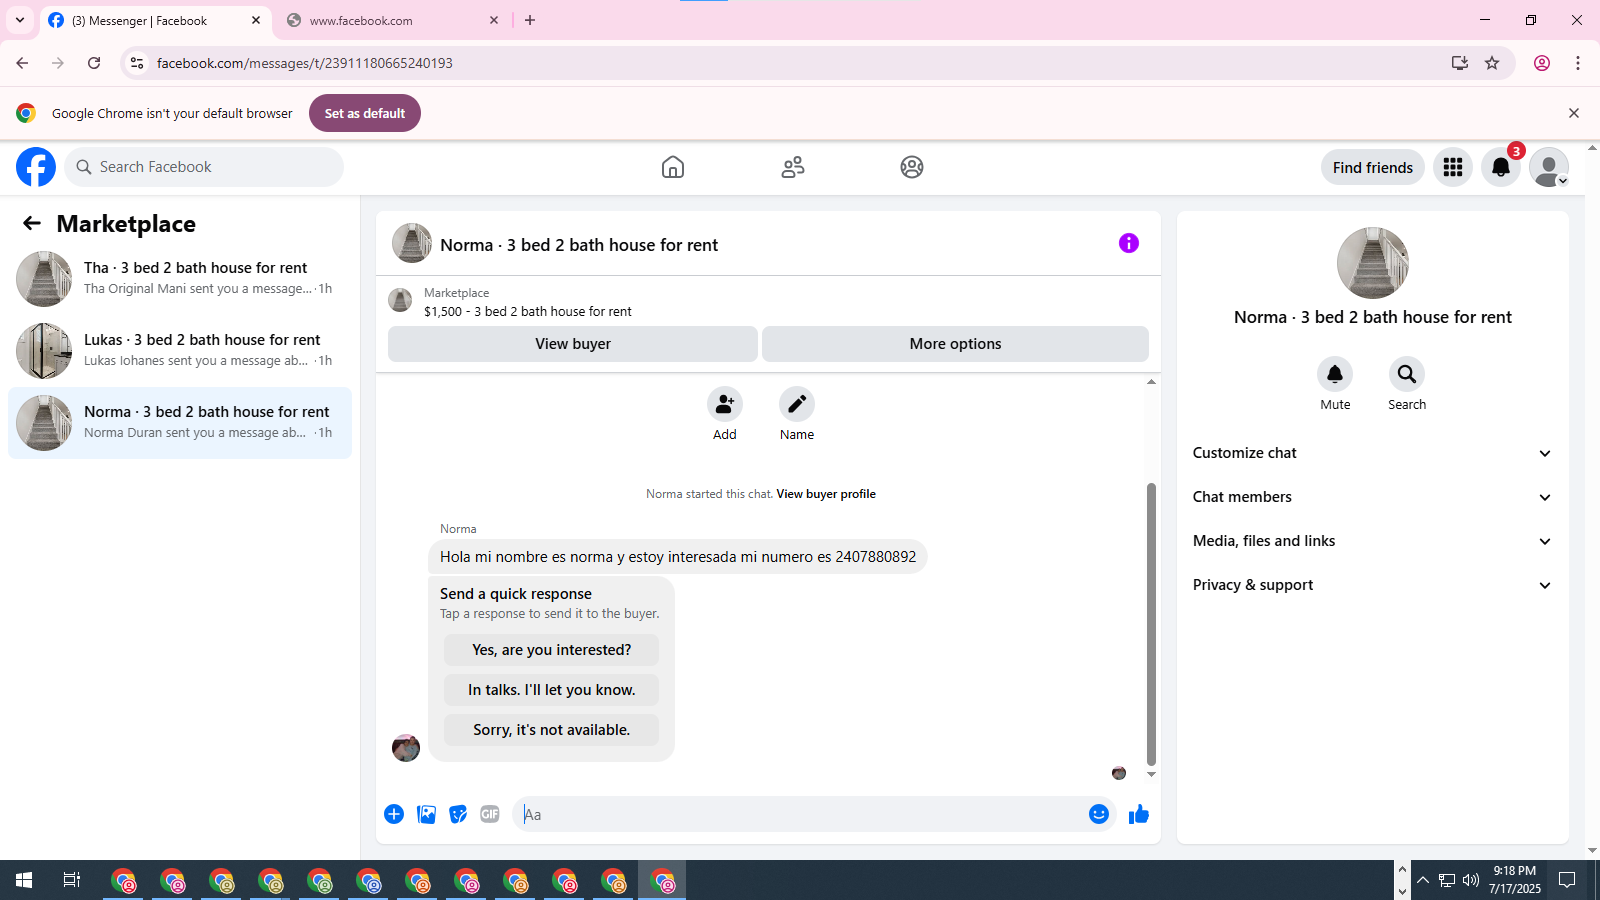The image size is (1600, 900).
Task: Open the system volume control
Action: coord(1471,880)
